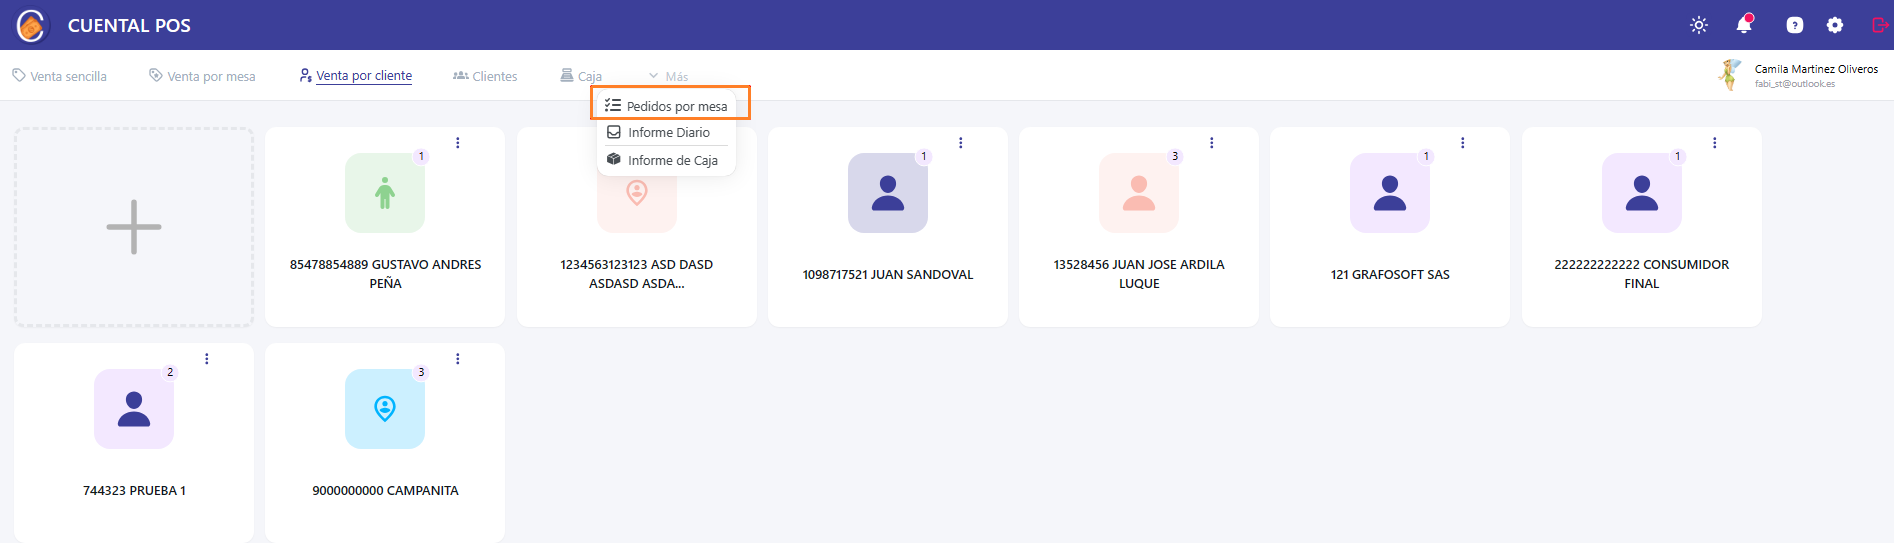
Task: Select the Campanita client avatar icon
Action: (x=385, y=409)
